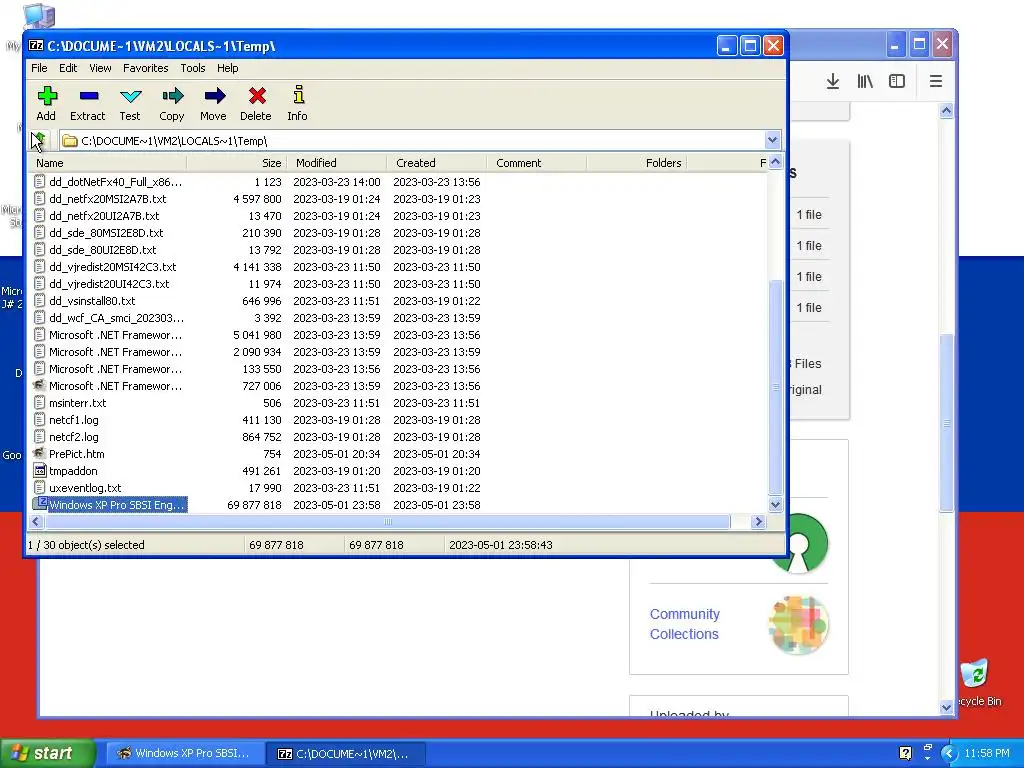Select msinterr.txt file
This screenshot has width=1024, height=768.
coord(77,402)
